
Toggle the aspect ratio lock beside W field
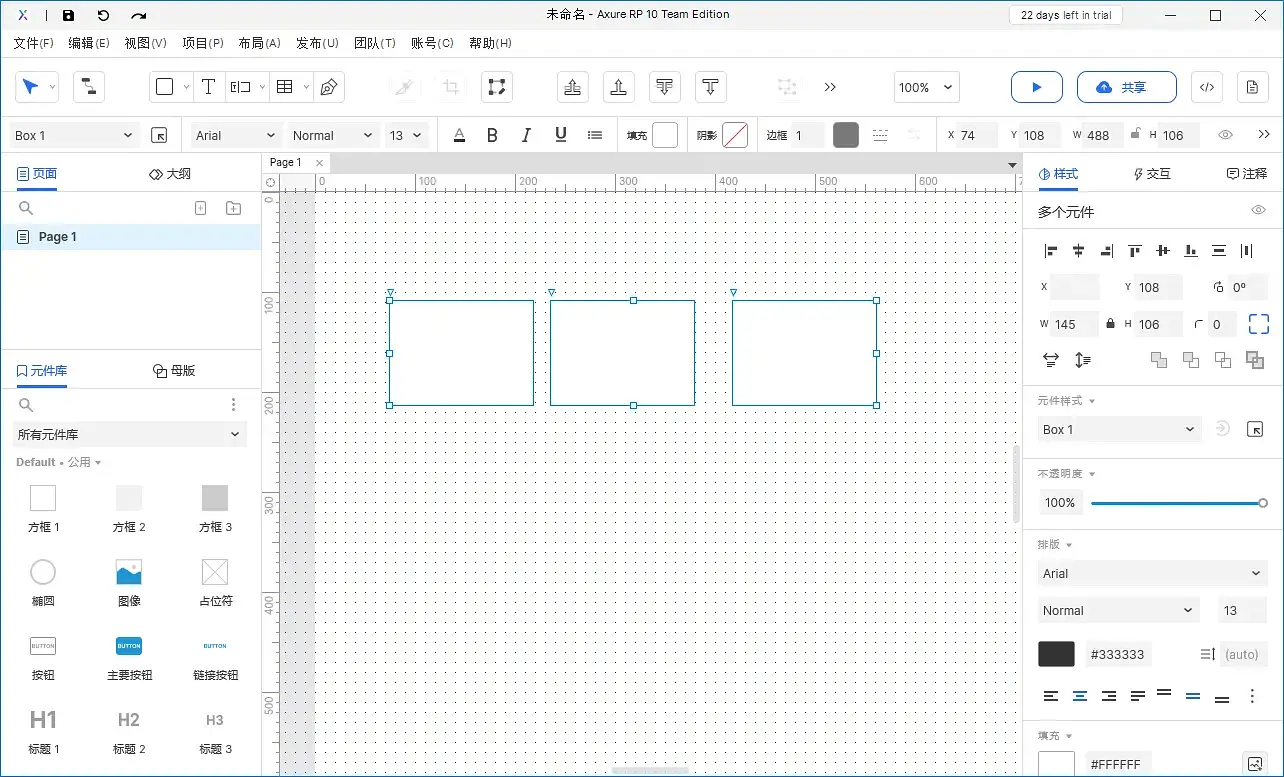pyautogui.click(x=1110, y=324)
